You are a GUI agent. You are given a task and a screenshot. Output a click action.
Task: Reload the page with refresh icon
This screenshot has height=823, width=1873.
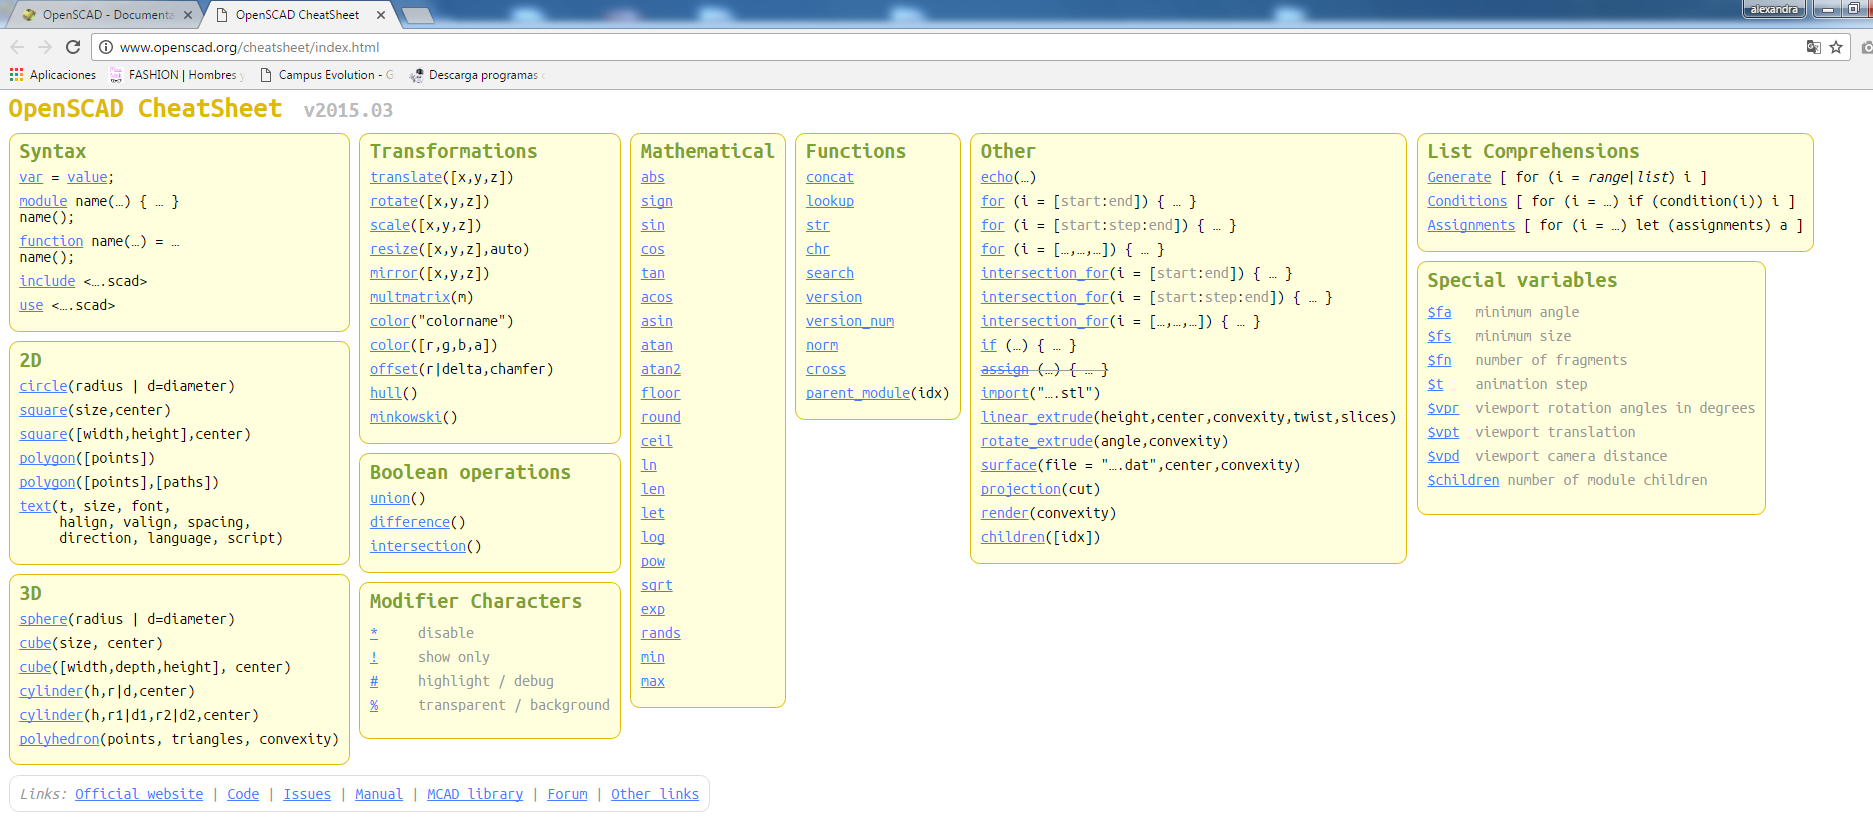coord(73,47)
